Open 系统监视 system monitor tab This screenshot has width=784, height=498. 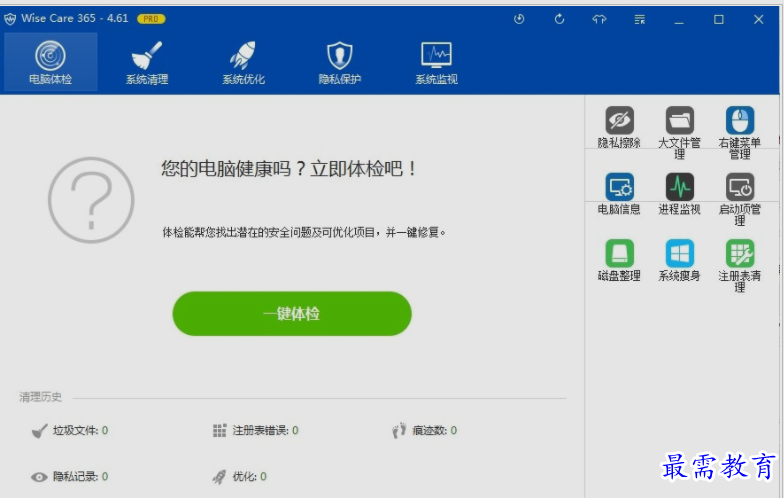coord(436,62)
